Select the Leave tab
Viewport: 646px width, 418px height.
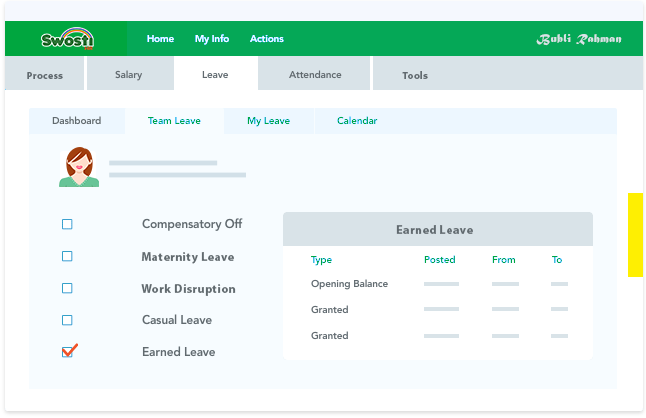216,74
